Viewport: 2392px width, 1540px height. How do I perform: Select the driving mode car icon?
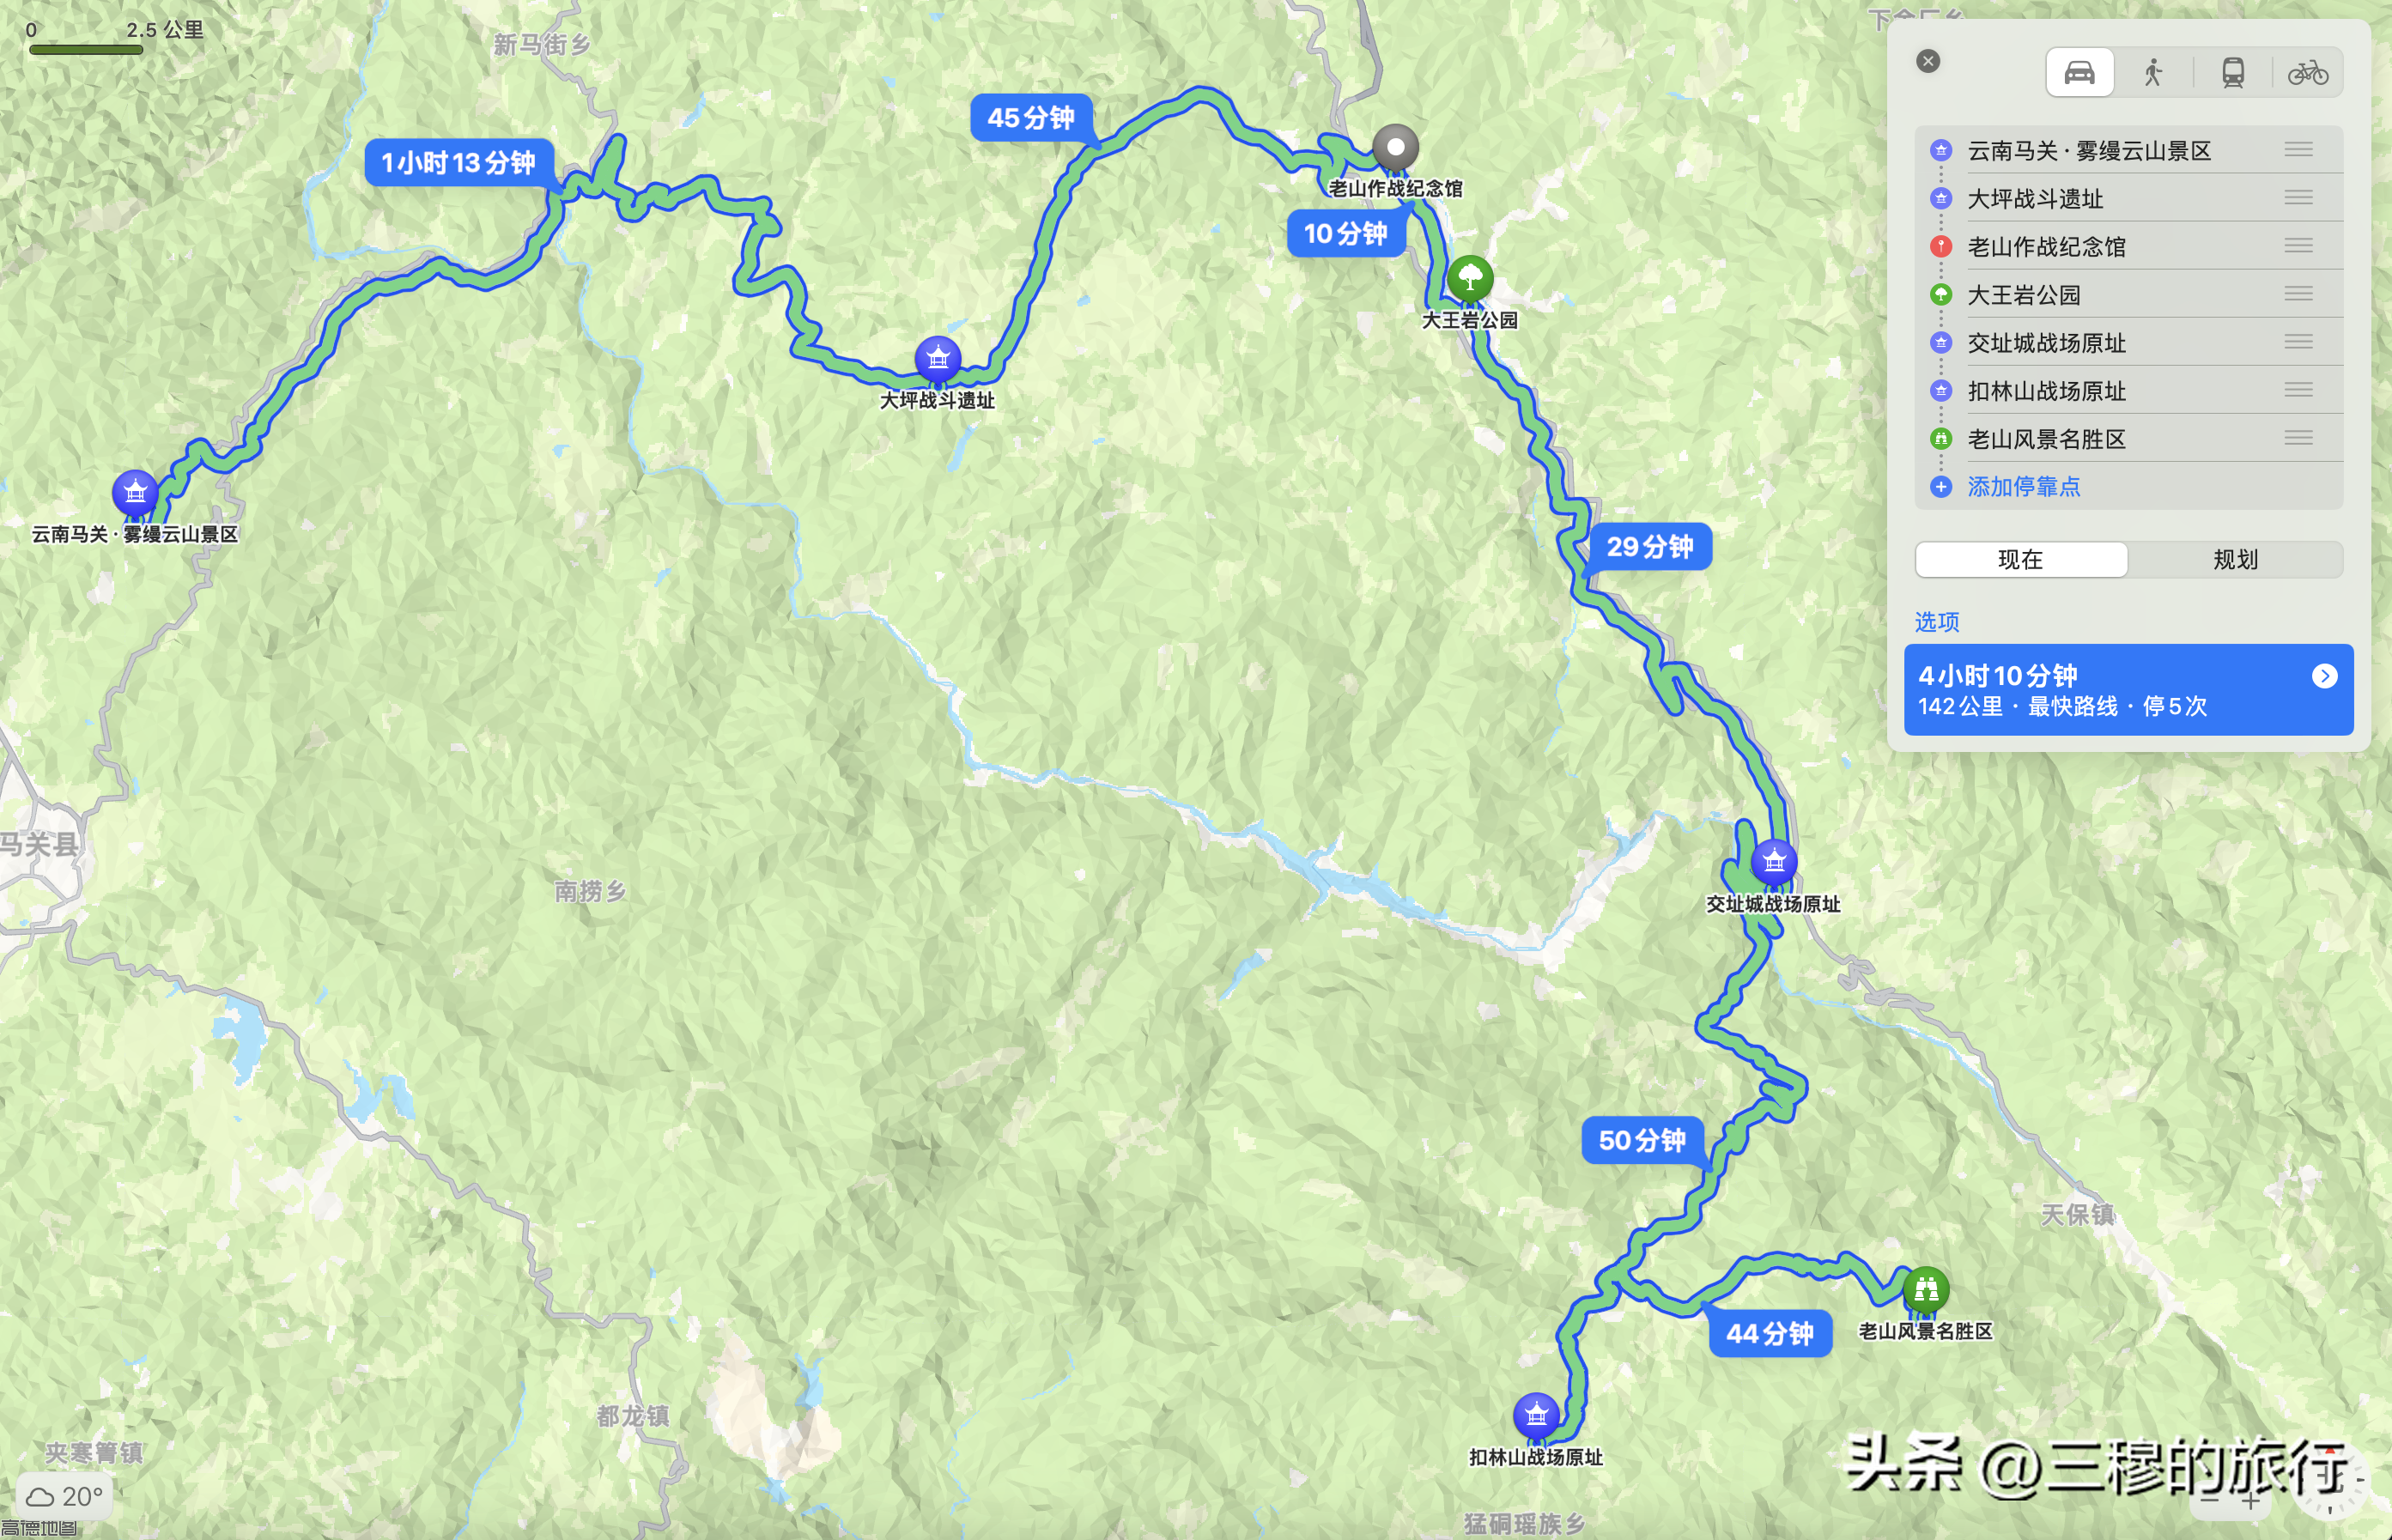click(2079, 73)
